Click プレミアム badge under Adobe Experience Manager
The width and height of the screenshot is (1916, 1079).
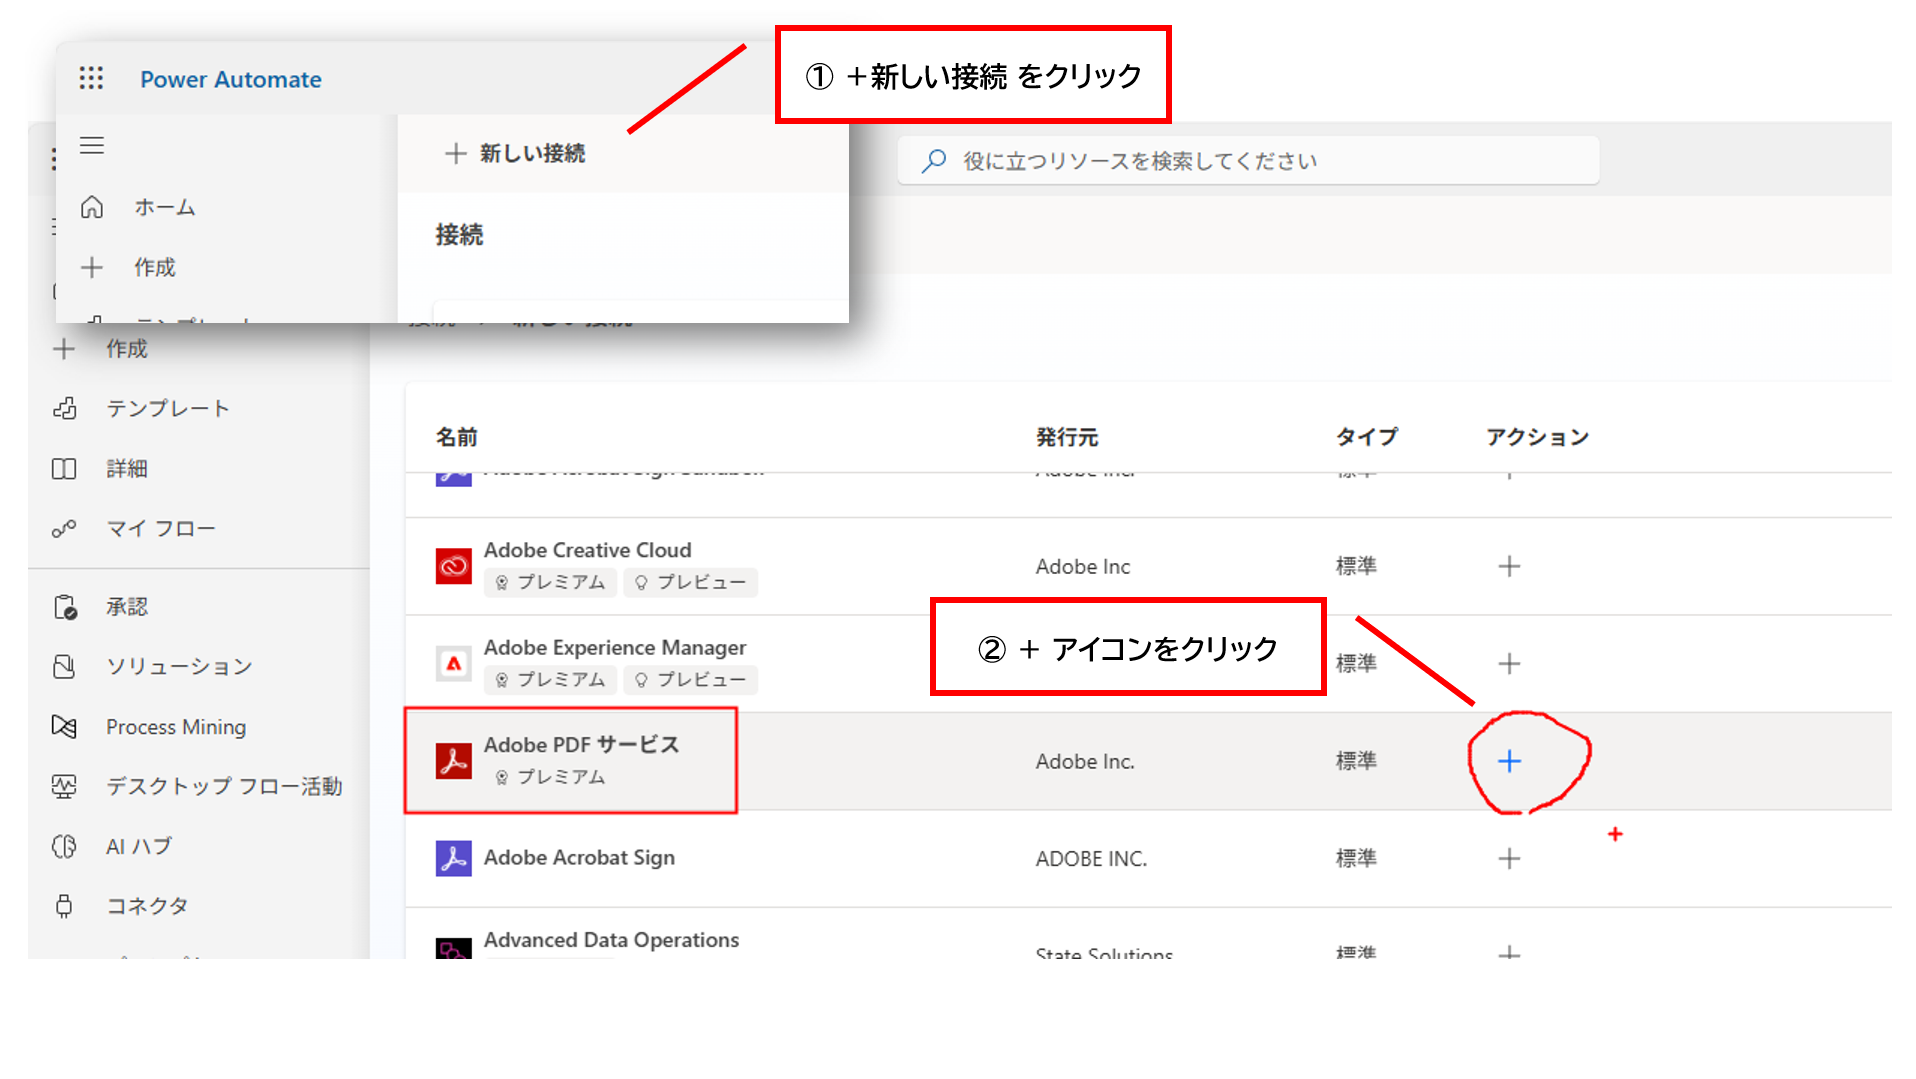[x=551, y=680]
